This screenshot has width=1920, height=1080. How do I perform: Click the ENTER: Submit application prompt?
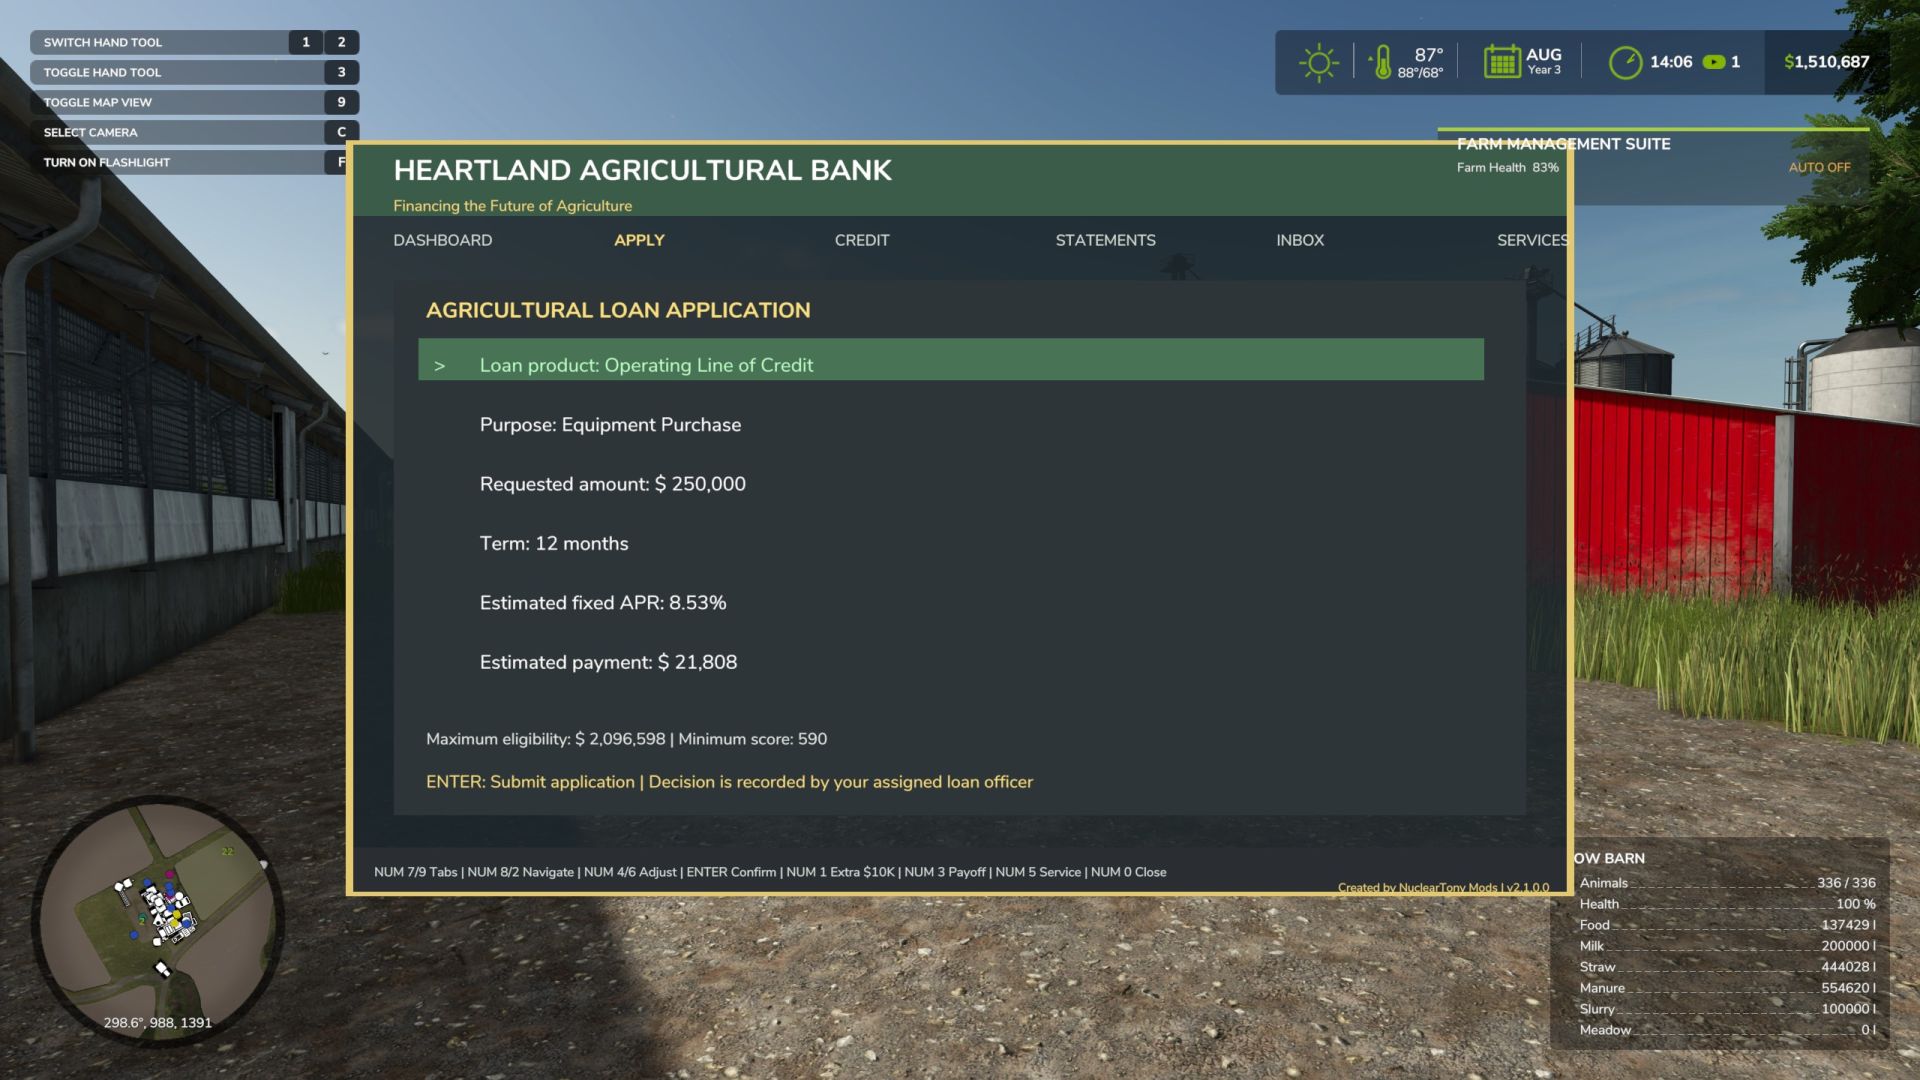tap(530, 782)
